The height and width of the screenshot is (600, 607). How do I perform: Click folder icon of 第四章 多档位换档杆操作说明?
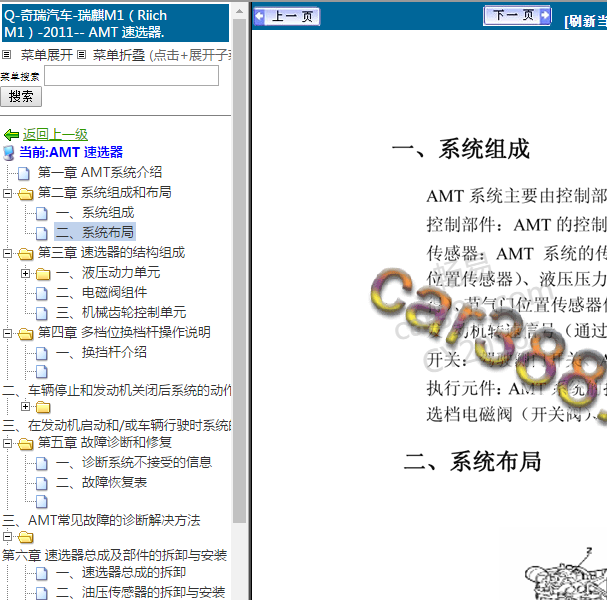[26, 333]
